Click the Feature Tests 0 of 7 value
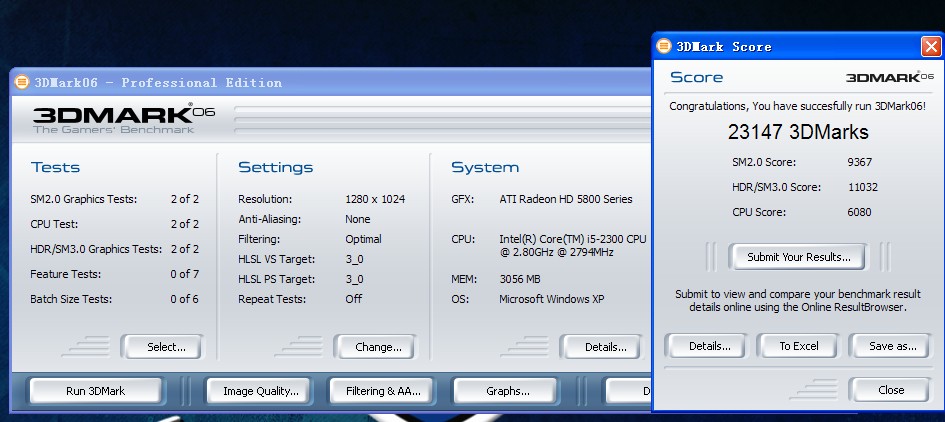 184,274
